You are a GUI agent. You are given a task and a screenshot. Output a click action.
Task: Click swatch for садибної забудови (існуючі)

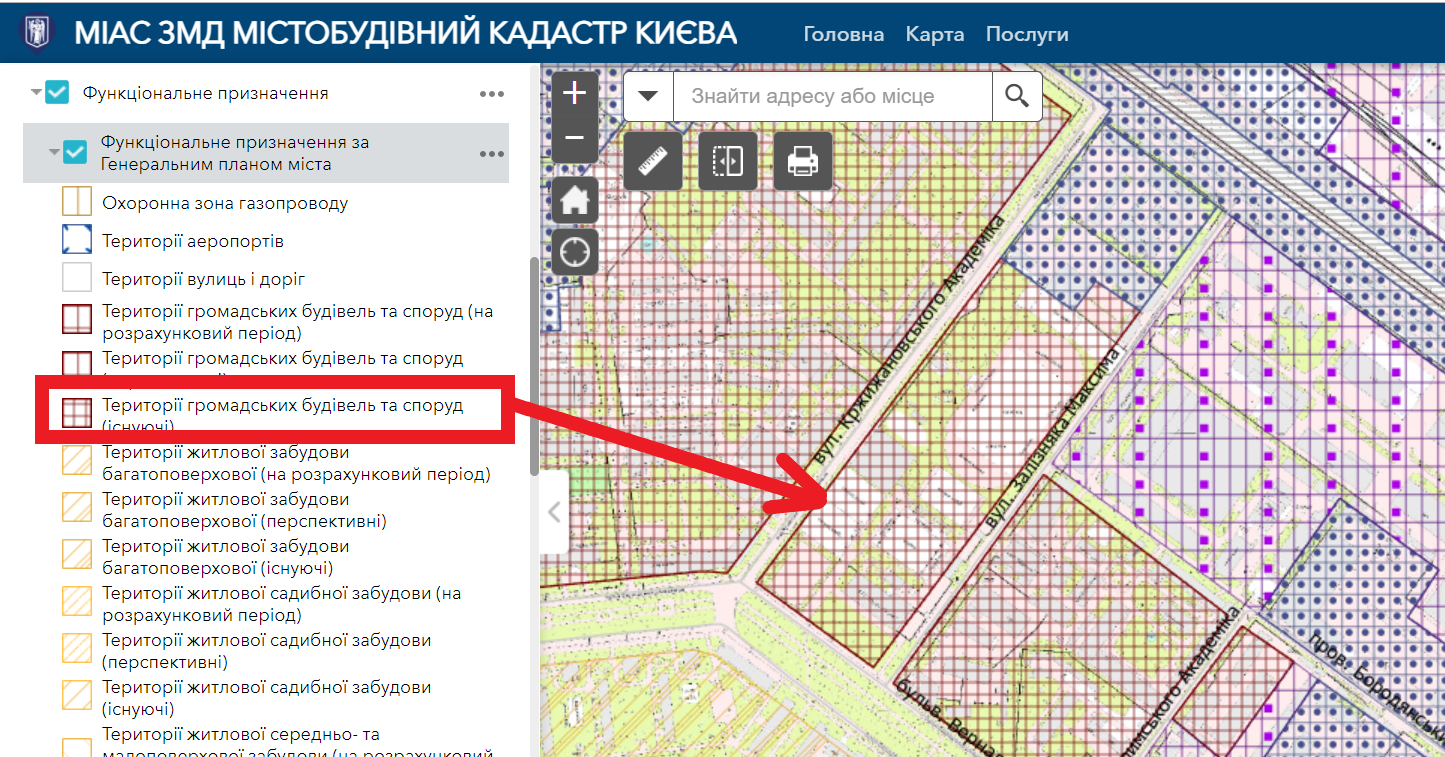click(77, 696)
